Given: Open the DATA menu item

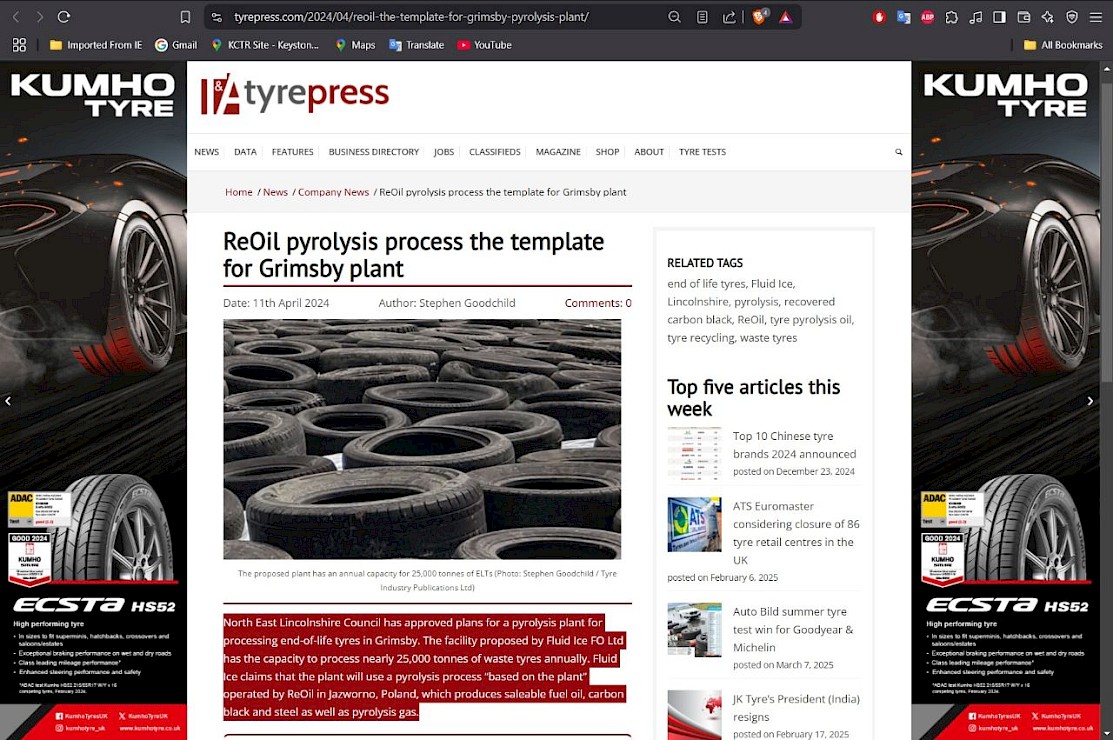Looking at the screenshot, I should pyautogui.click(x=245, y=152).
